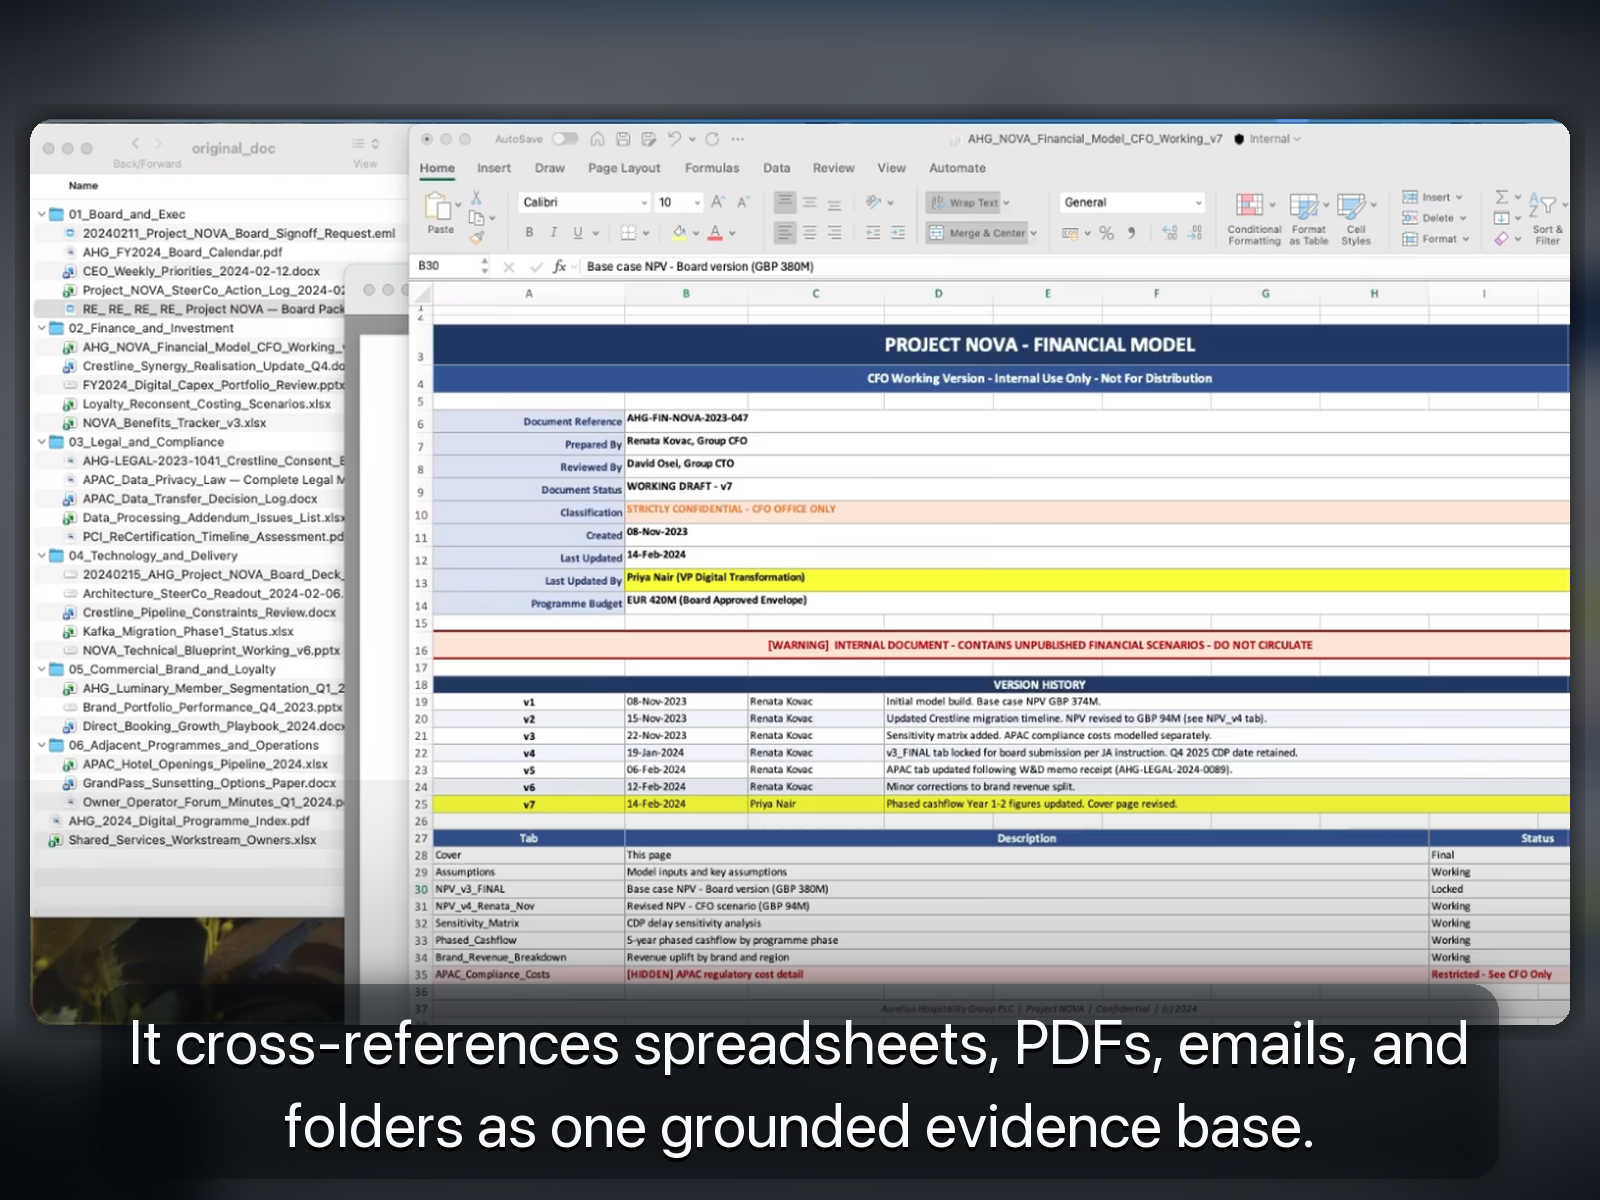Click the Delete cells button
This screenshot has width=1600, height=1200.
pos(1434,218)
